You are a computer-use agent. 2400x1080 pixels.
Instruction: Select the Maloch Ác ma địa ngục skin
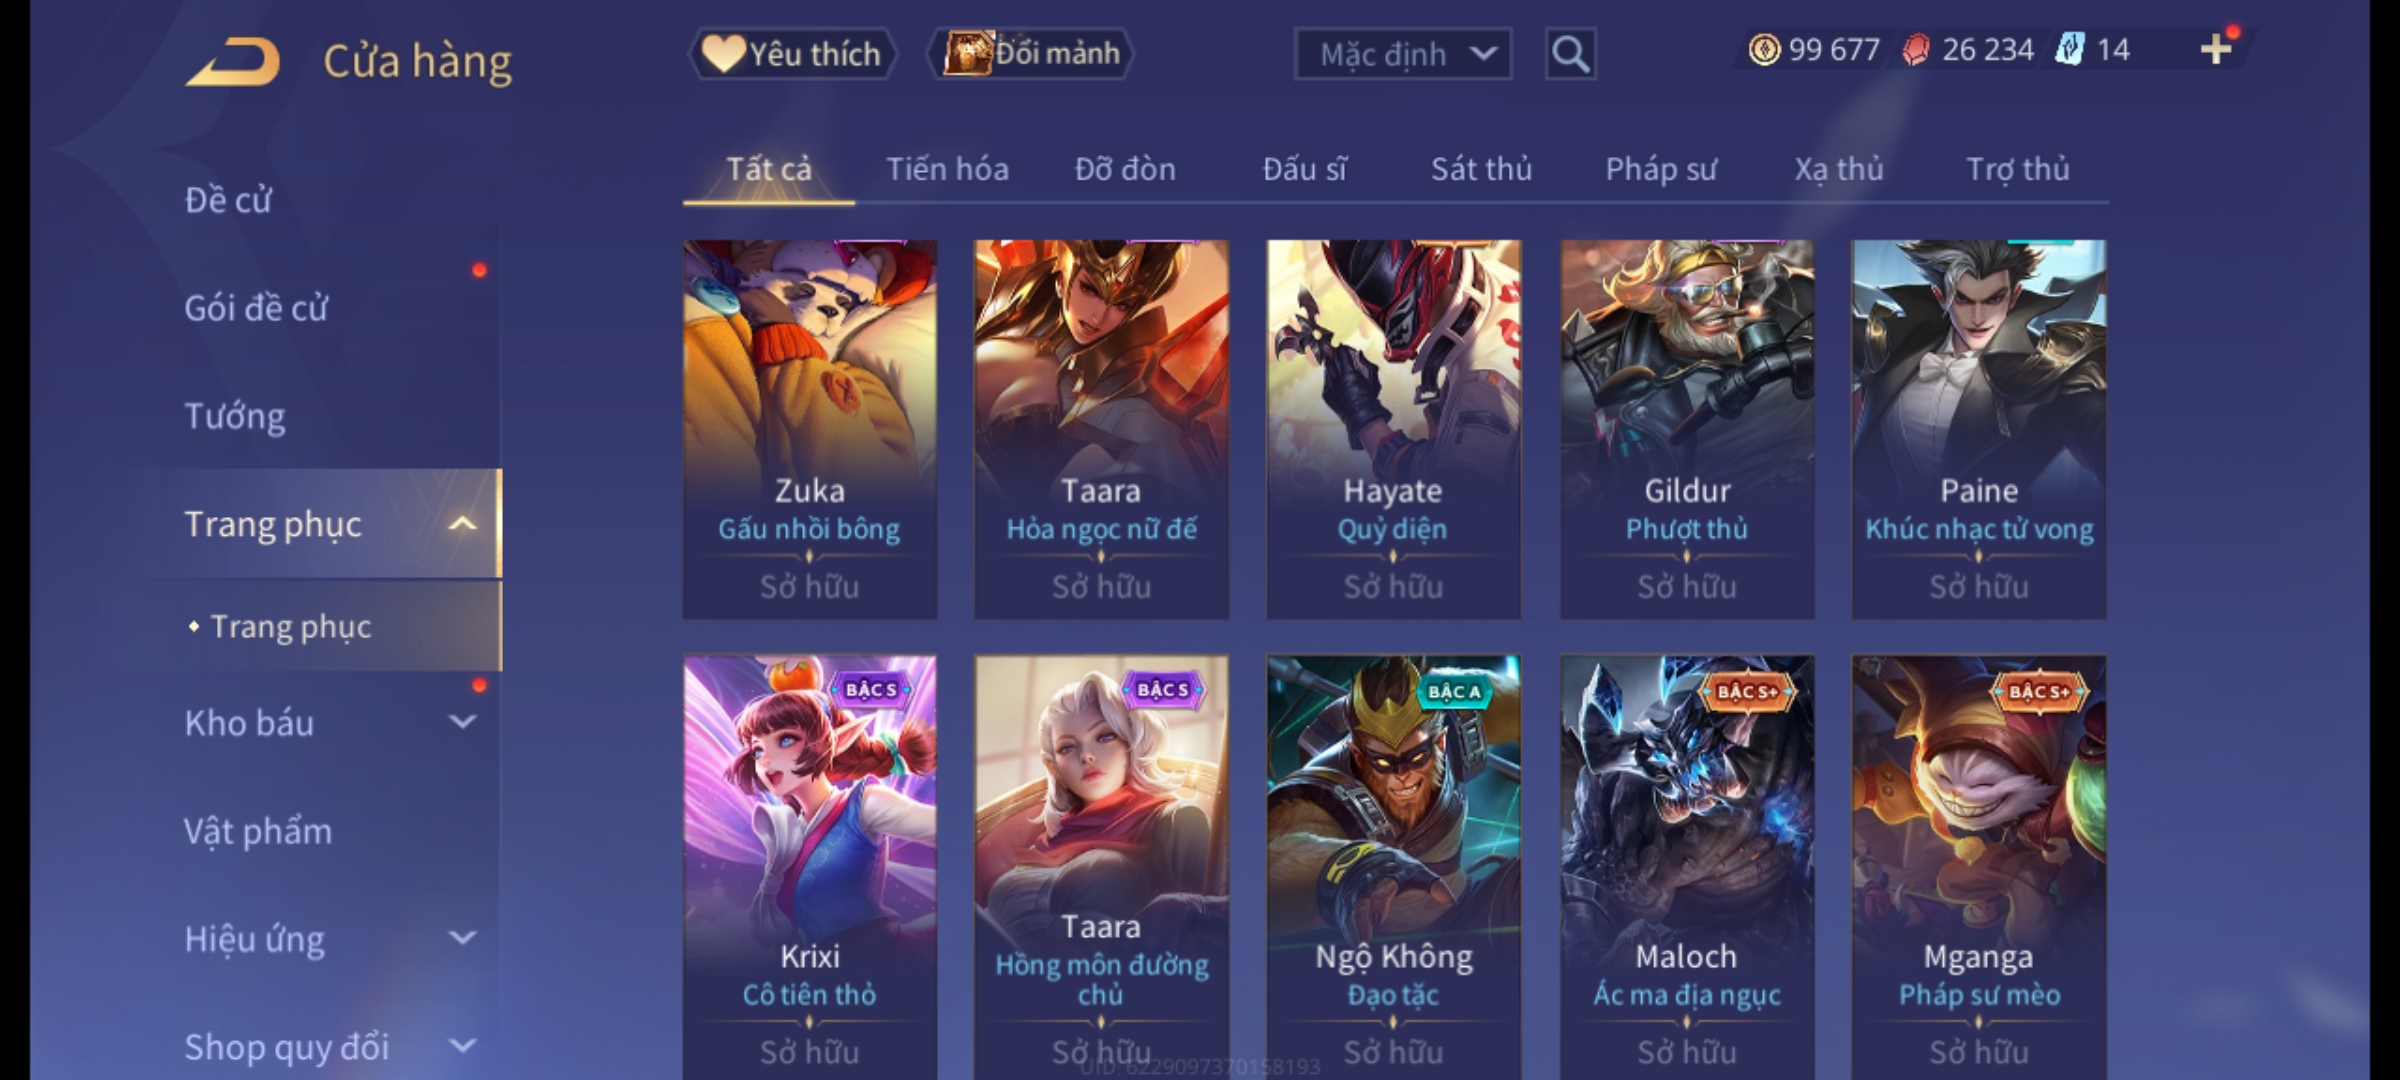point(1687,866)
